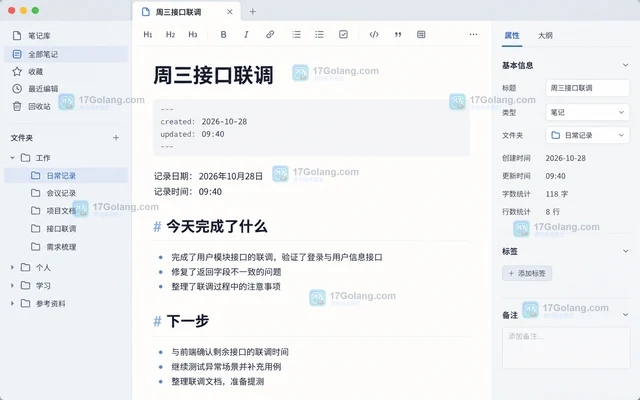Apply Heading 2 format

170,35
